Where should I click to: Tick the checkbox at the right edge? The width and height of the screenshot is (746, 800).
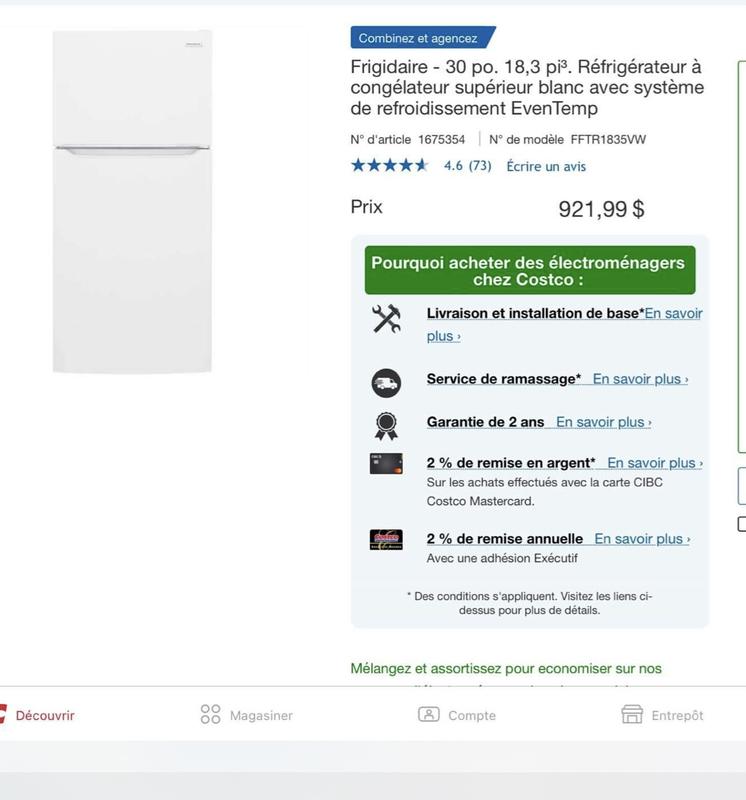click(x=742, y=524)
